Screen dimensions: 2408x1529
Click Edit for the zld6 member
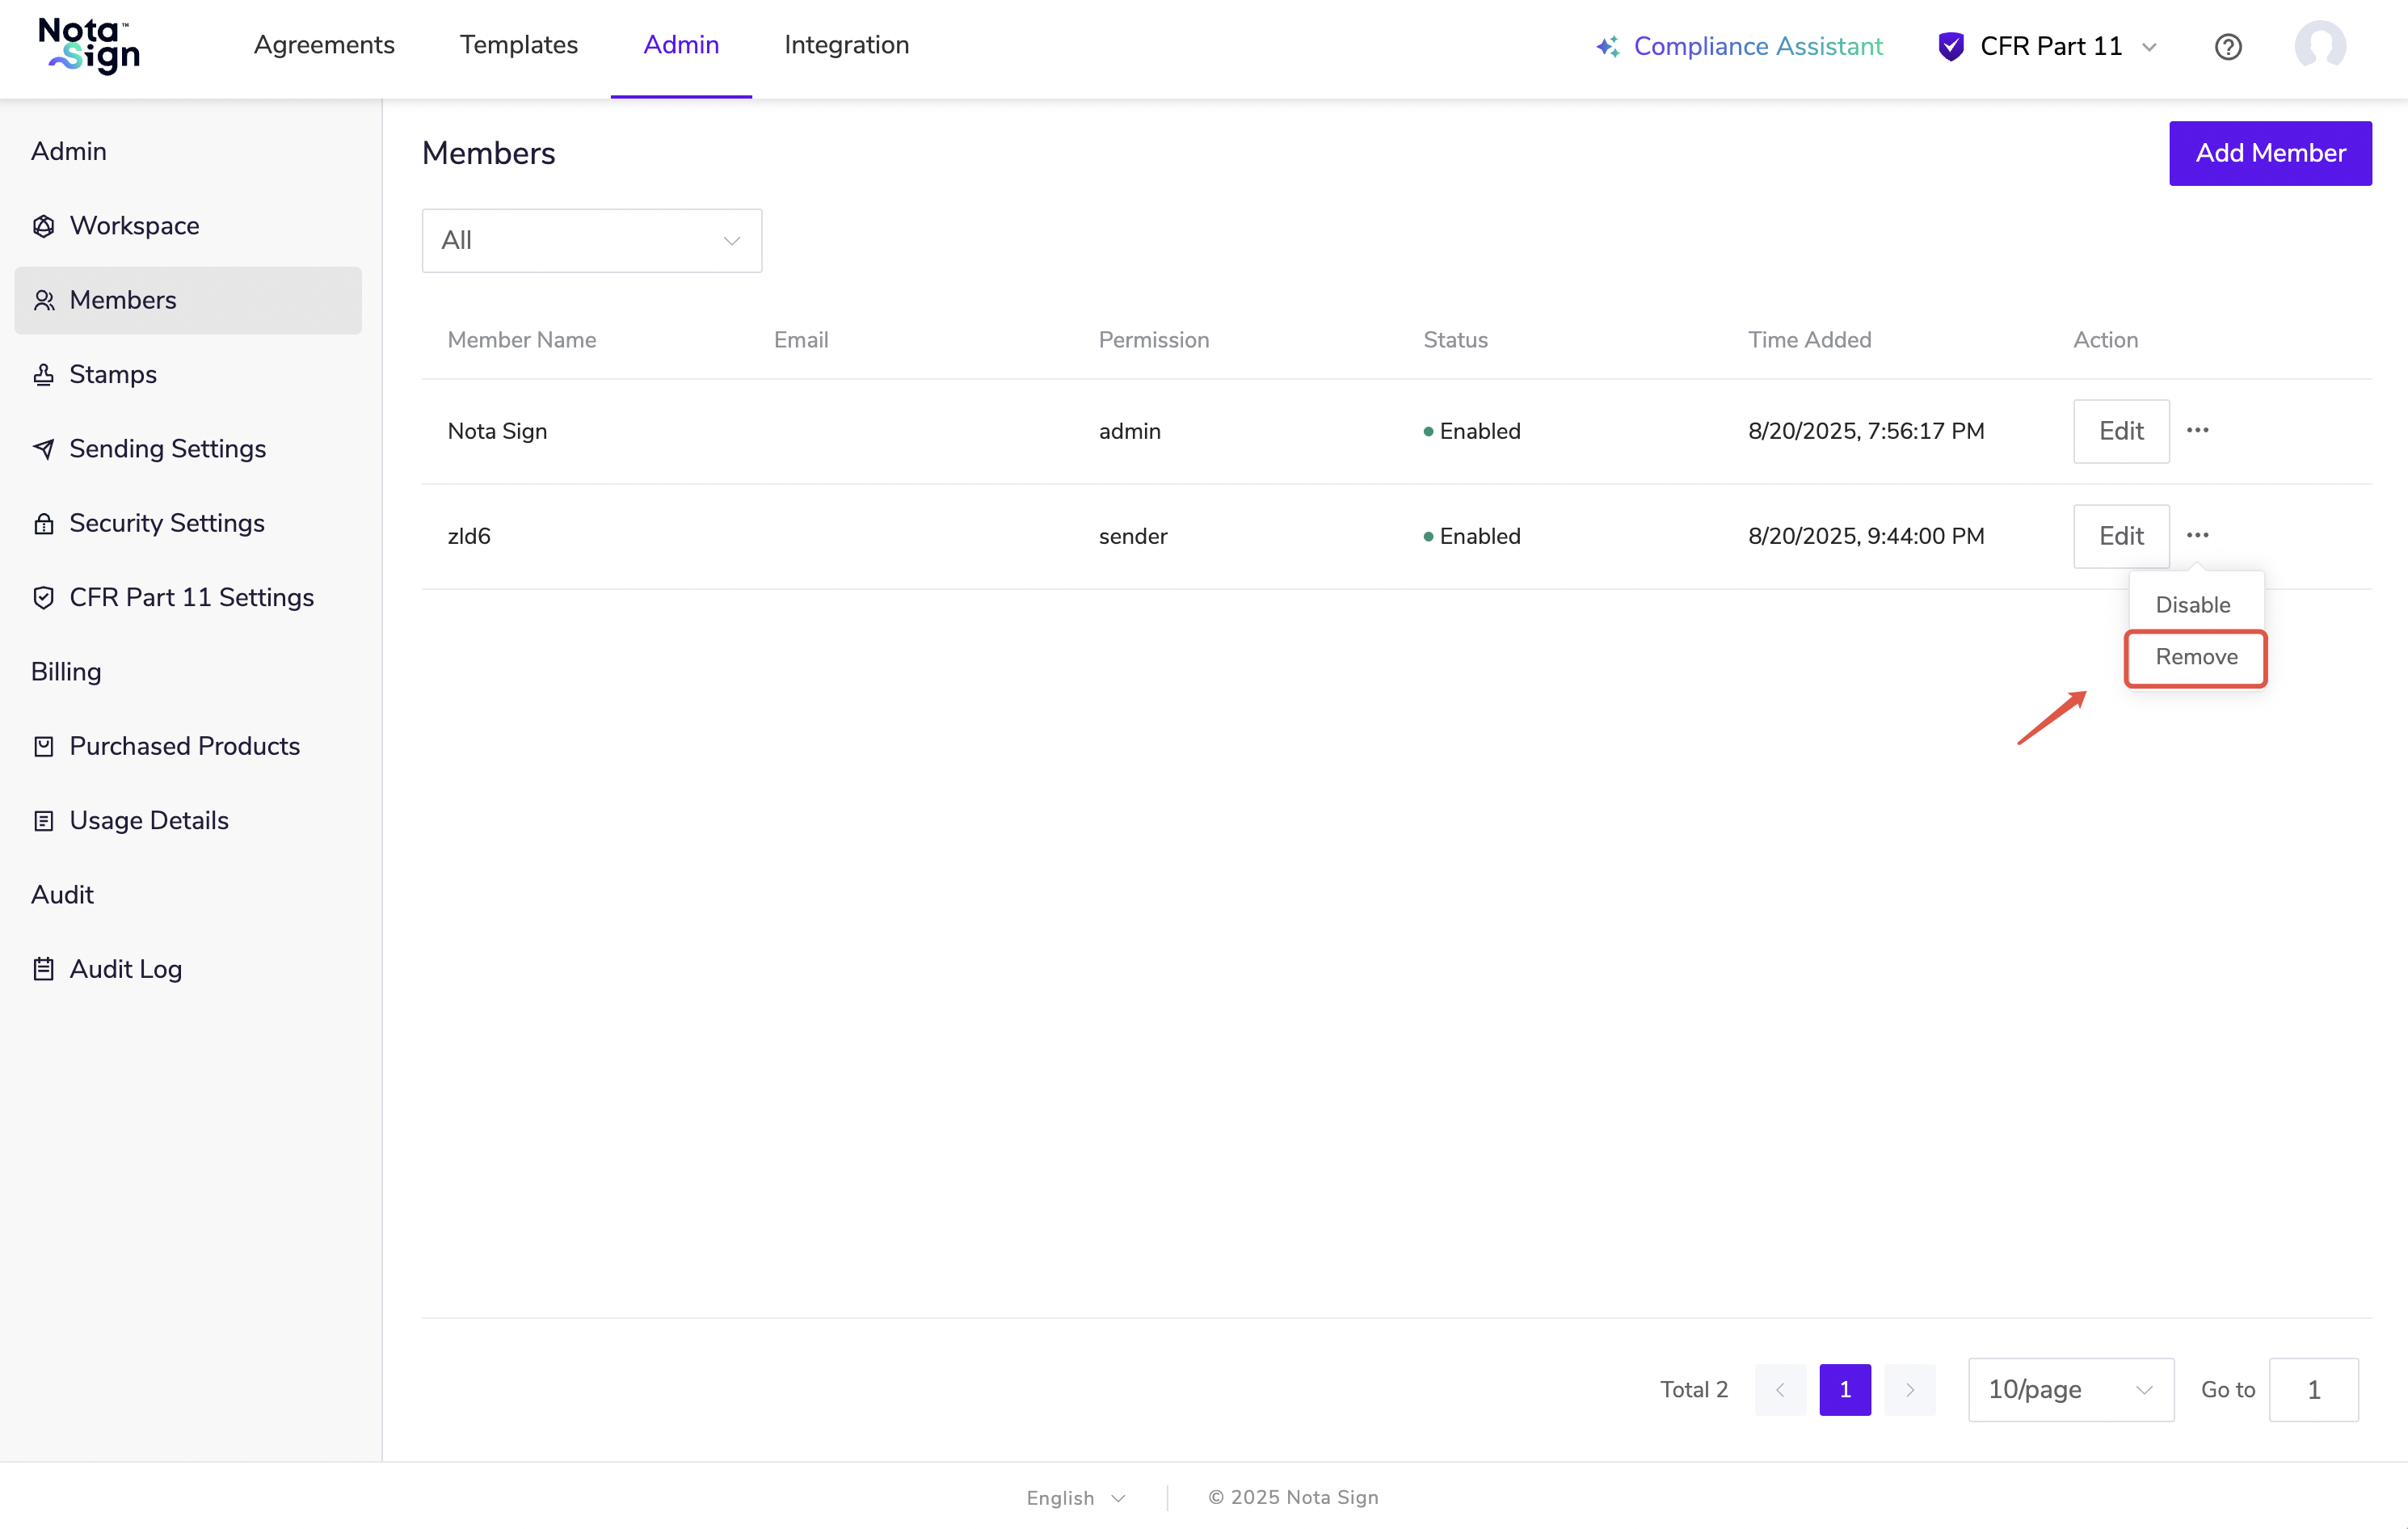pos(2120,536)
